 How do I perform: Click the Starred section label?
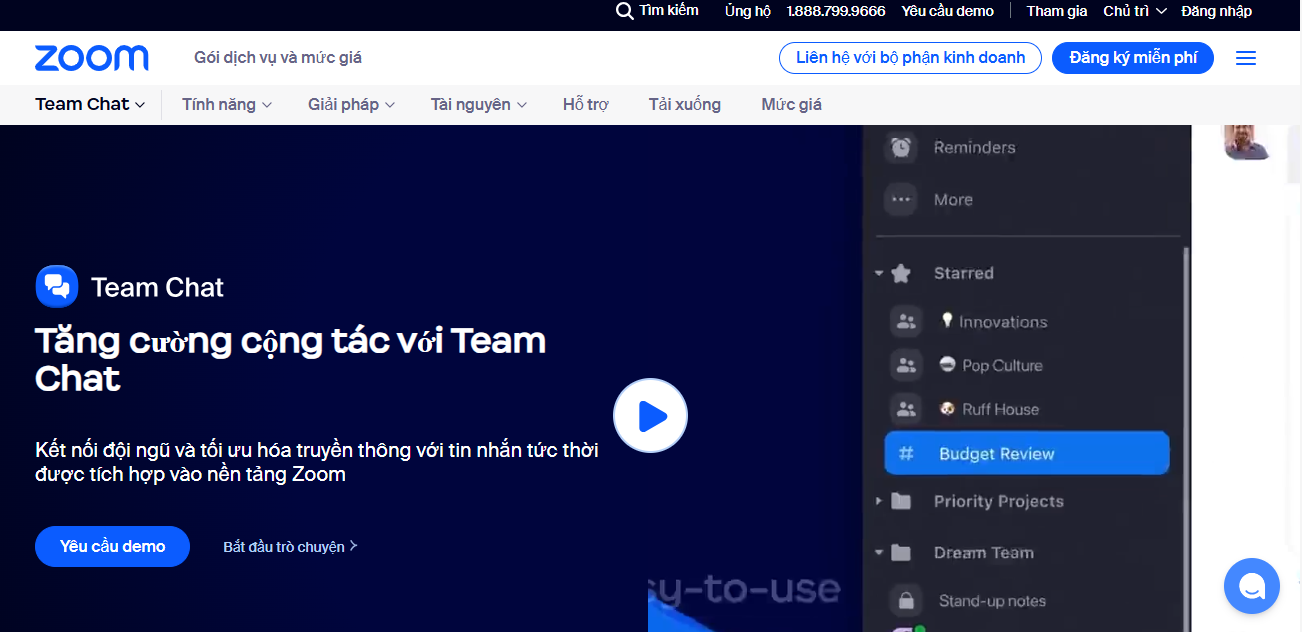tap(964, 273)
